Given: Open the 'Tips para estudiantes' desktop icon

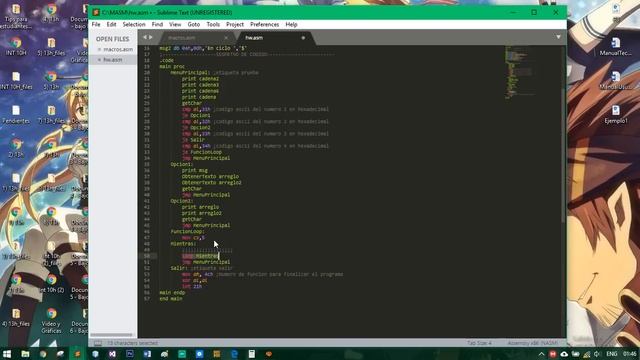Looking at the screenshot, I should point(16,16).
